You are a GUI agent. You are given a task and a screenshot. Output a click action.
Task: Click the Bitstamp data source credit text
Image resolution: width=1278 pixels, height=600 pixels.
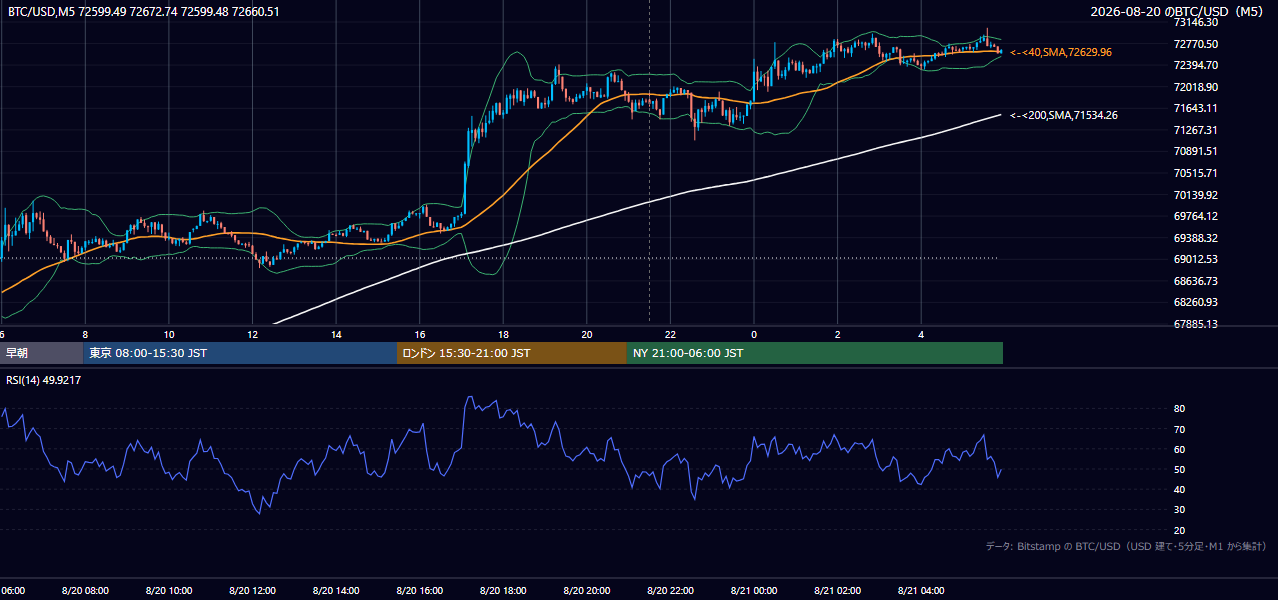[1126, 546]
